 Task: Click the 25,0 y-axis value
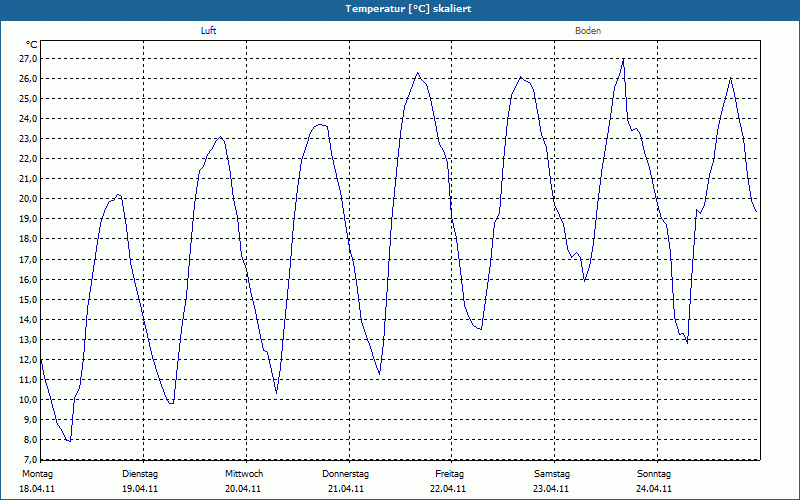click(x=29, y=98)
